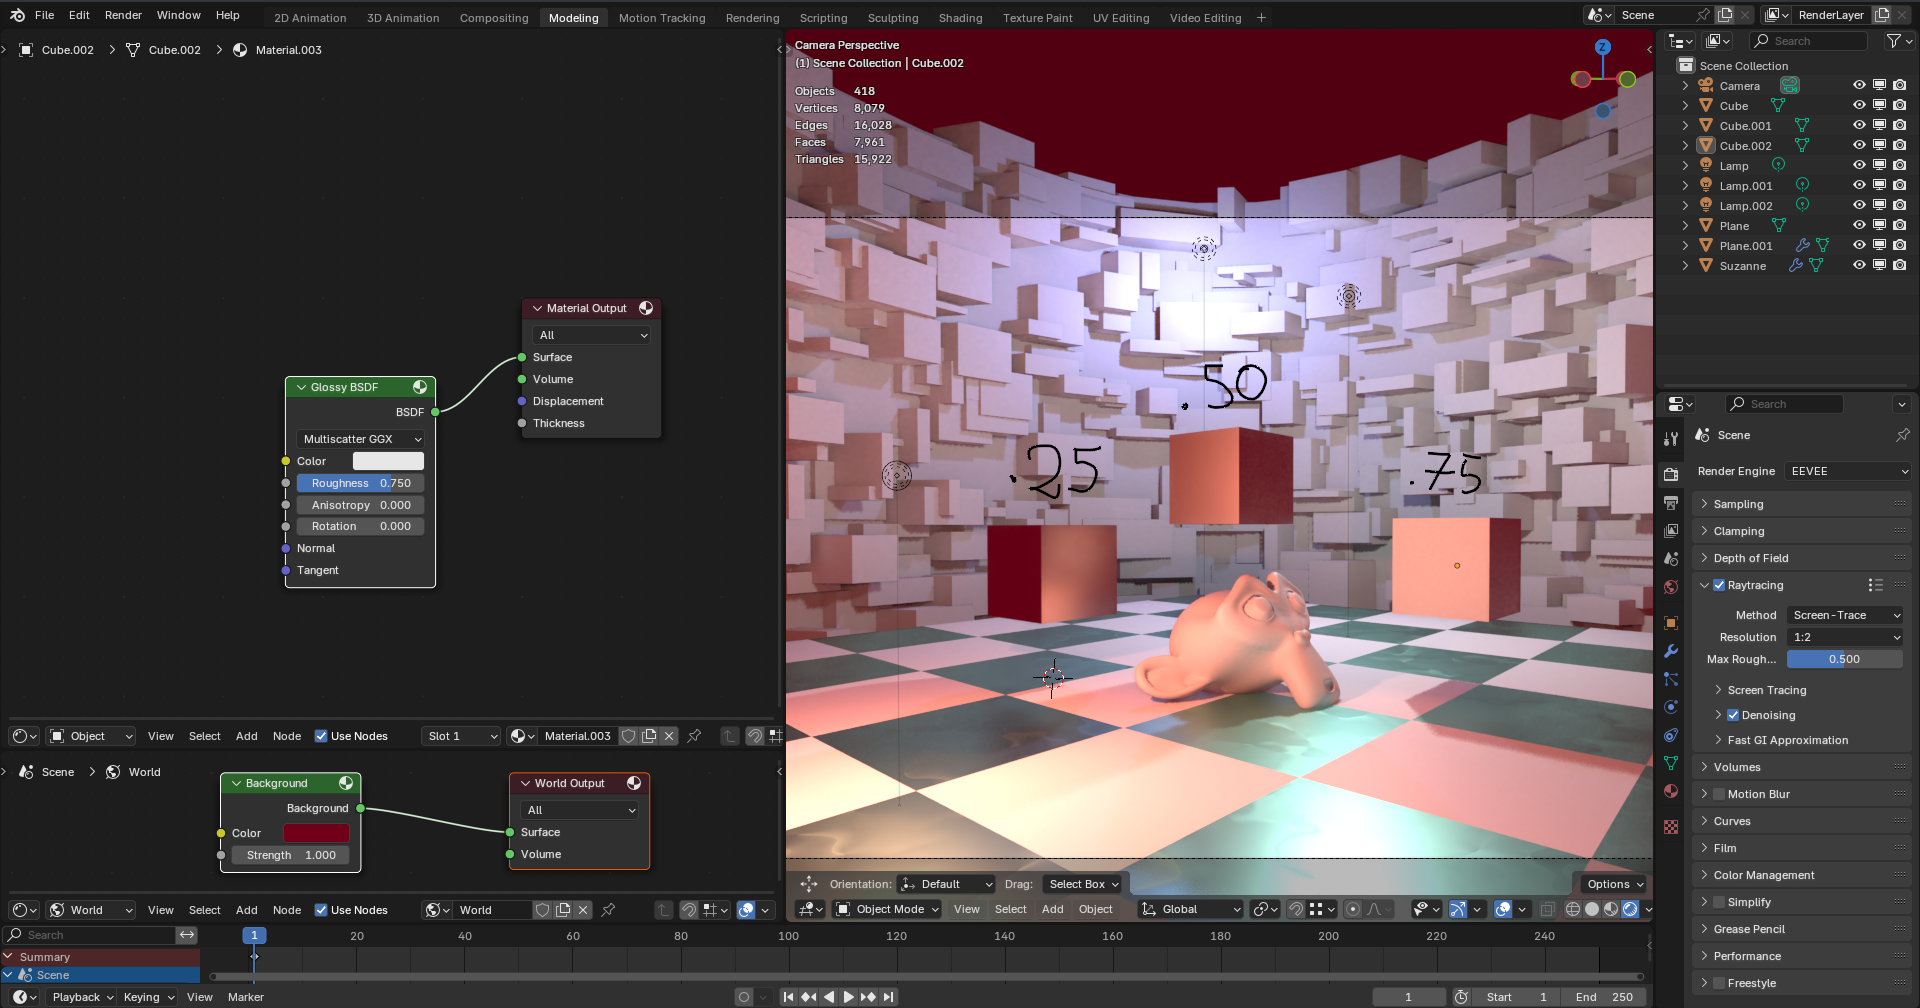
Task: Switch viewport to wireframe shading
Action: [1573, 909]
